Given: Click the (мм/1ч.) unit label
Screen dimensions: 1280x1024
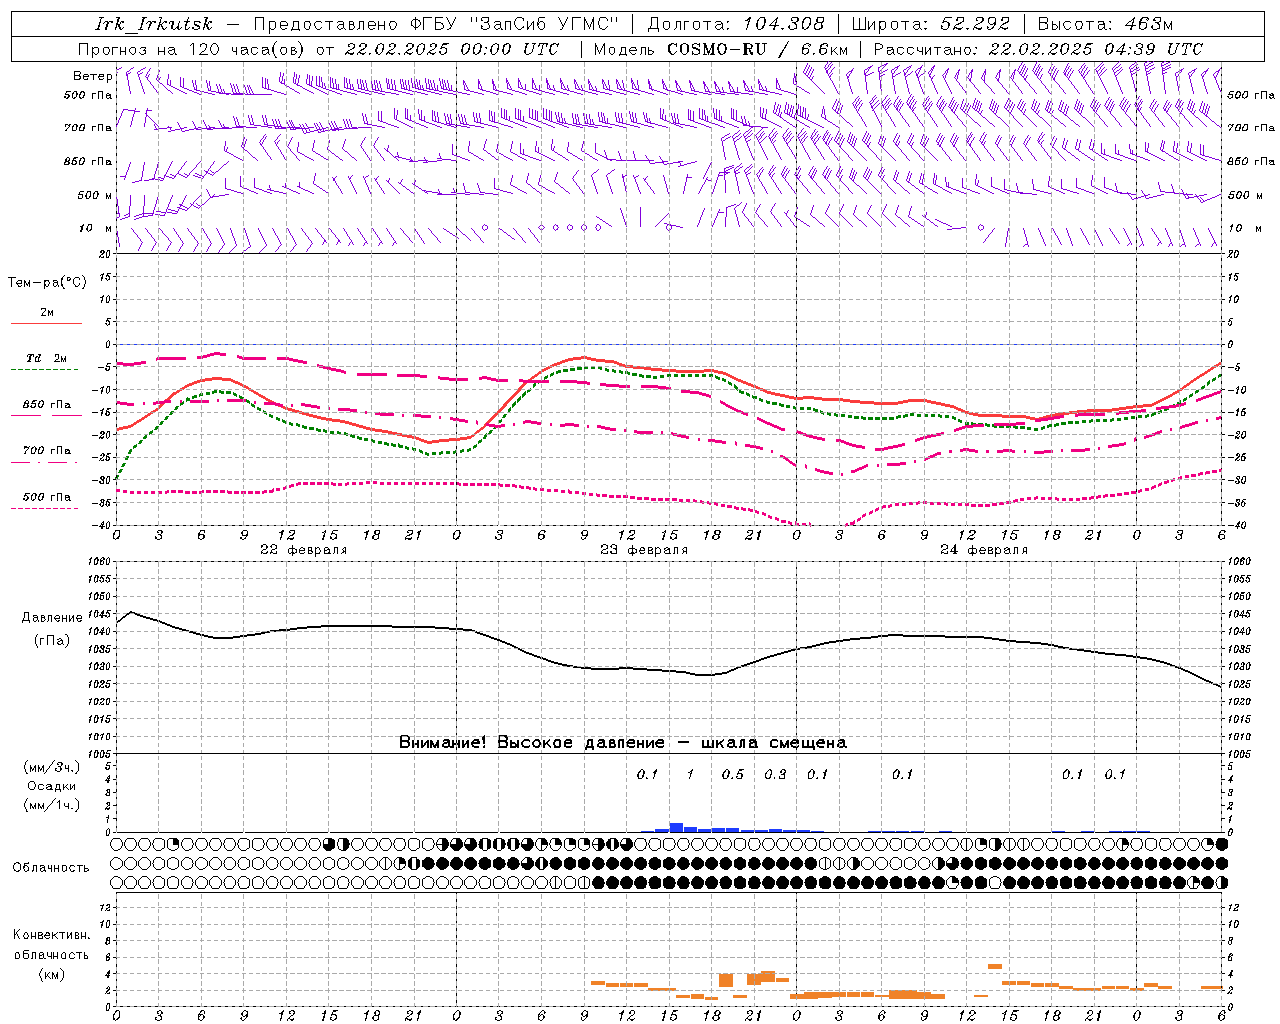Looking at the screenshot, I should pyautogui.click(x=52, y=805).
